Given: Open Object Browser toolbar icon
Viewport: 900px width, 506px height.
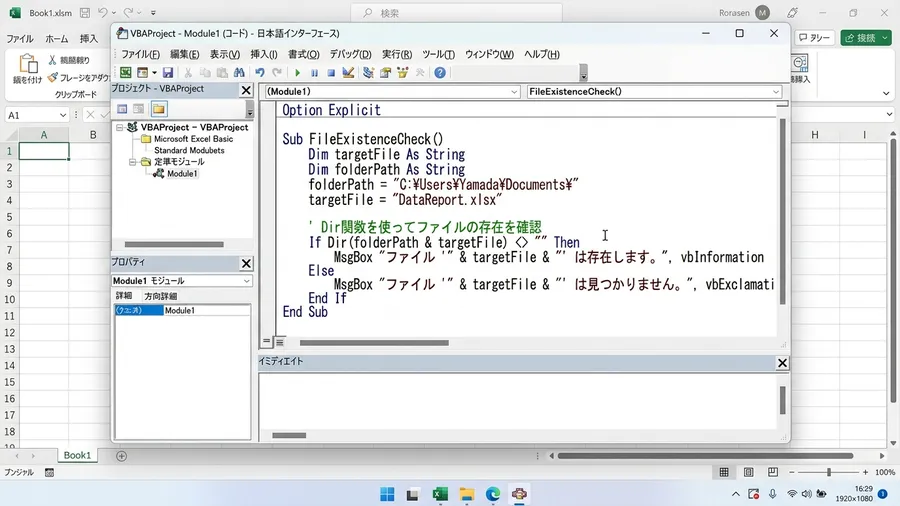Looking at the screenshot, I should click(402, 73).
